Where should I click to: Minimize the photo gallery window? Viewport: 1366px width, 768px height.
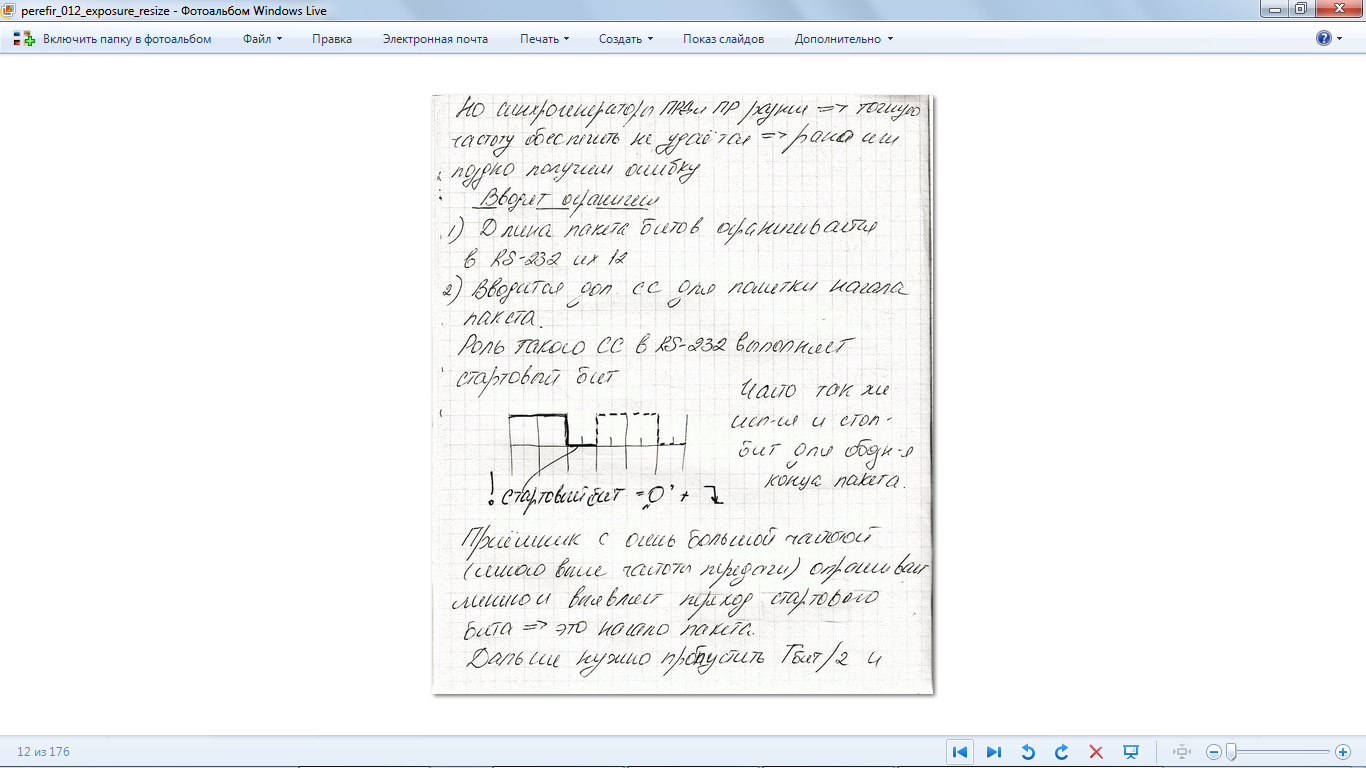point(1272,9)
